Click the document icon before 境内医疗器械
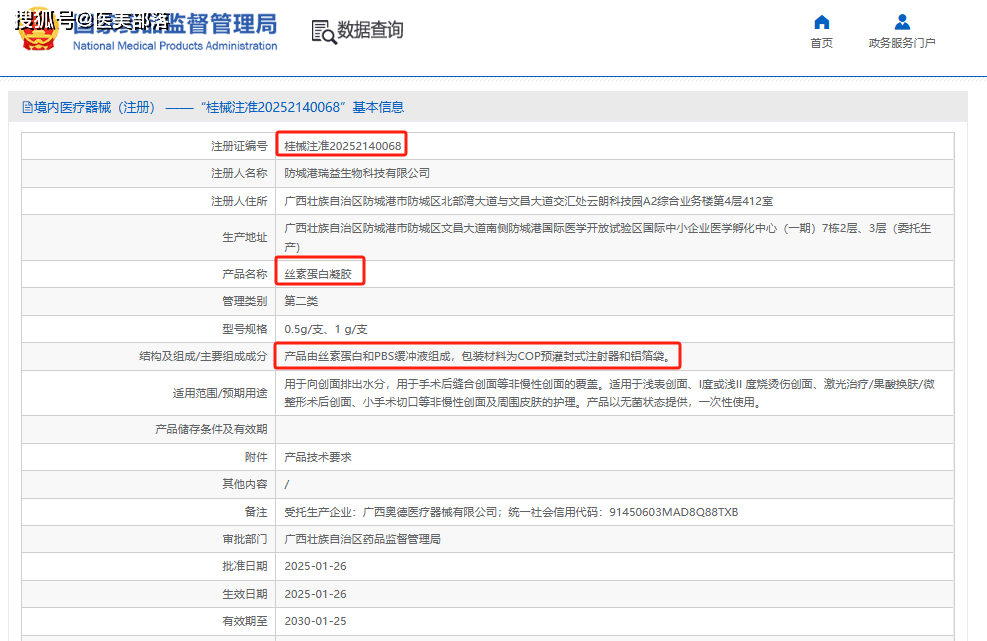The image size is (987, 641). (x=27, y=107)
